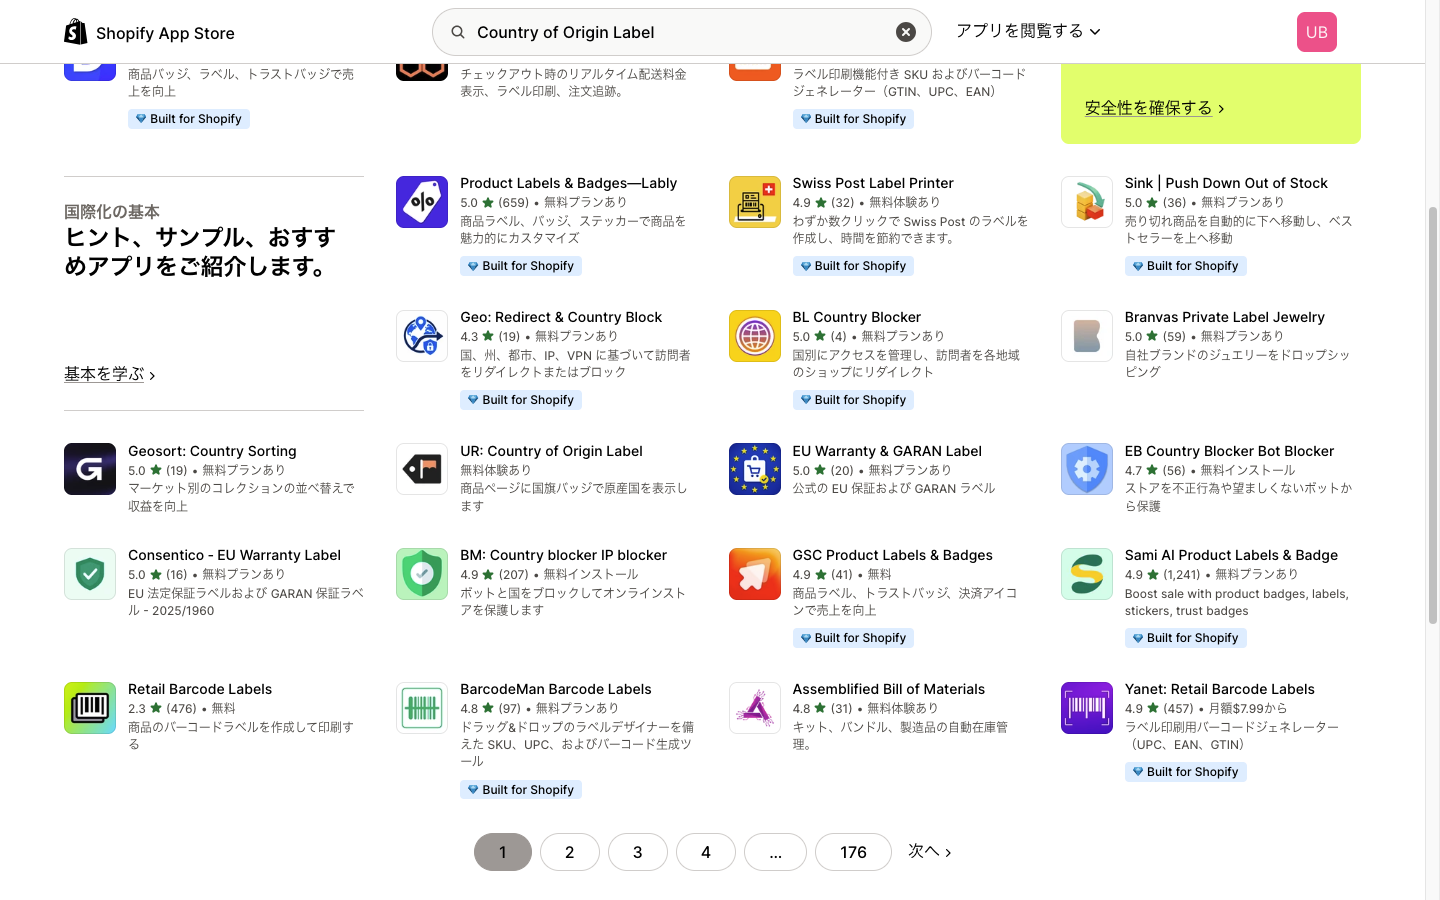Click the EB Country Blocker Bot Blocker icon
1440x900 pixels.
[x=1087, y=469]
